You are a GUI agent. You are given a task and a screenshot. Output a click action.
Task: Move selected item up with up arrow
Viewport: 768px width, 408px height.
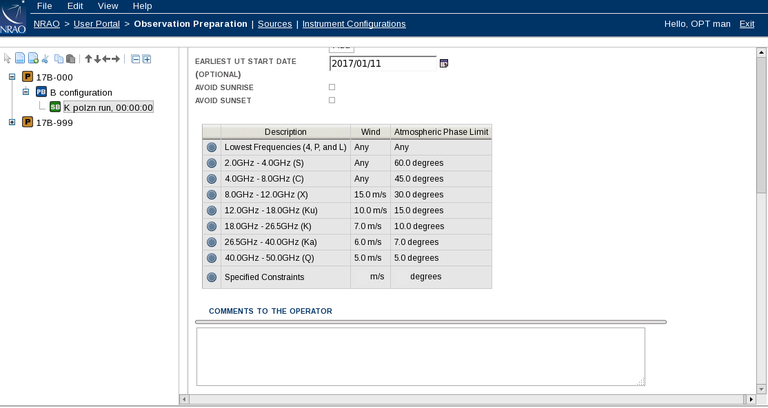88,59
